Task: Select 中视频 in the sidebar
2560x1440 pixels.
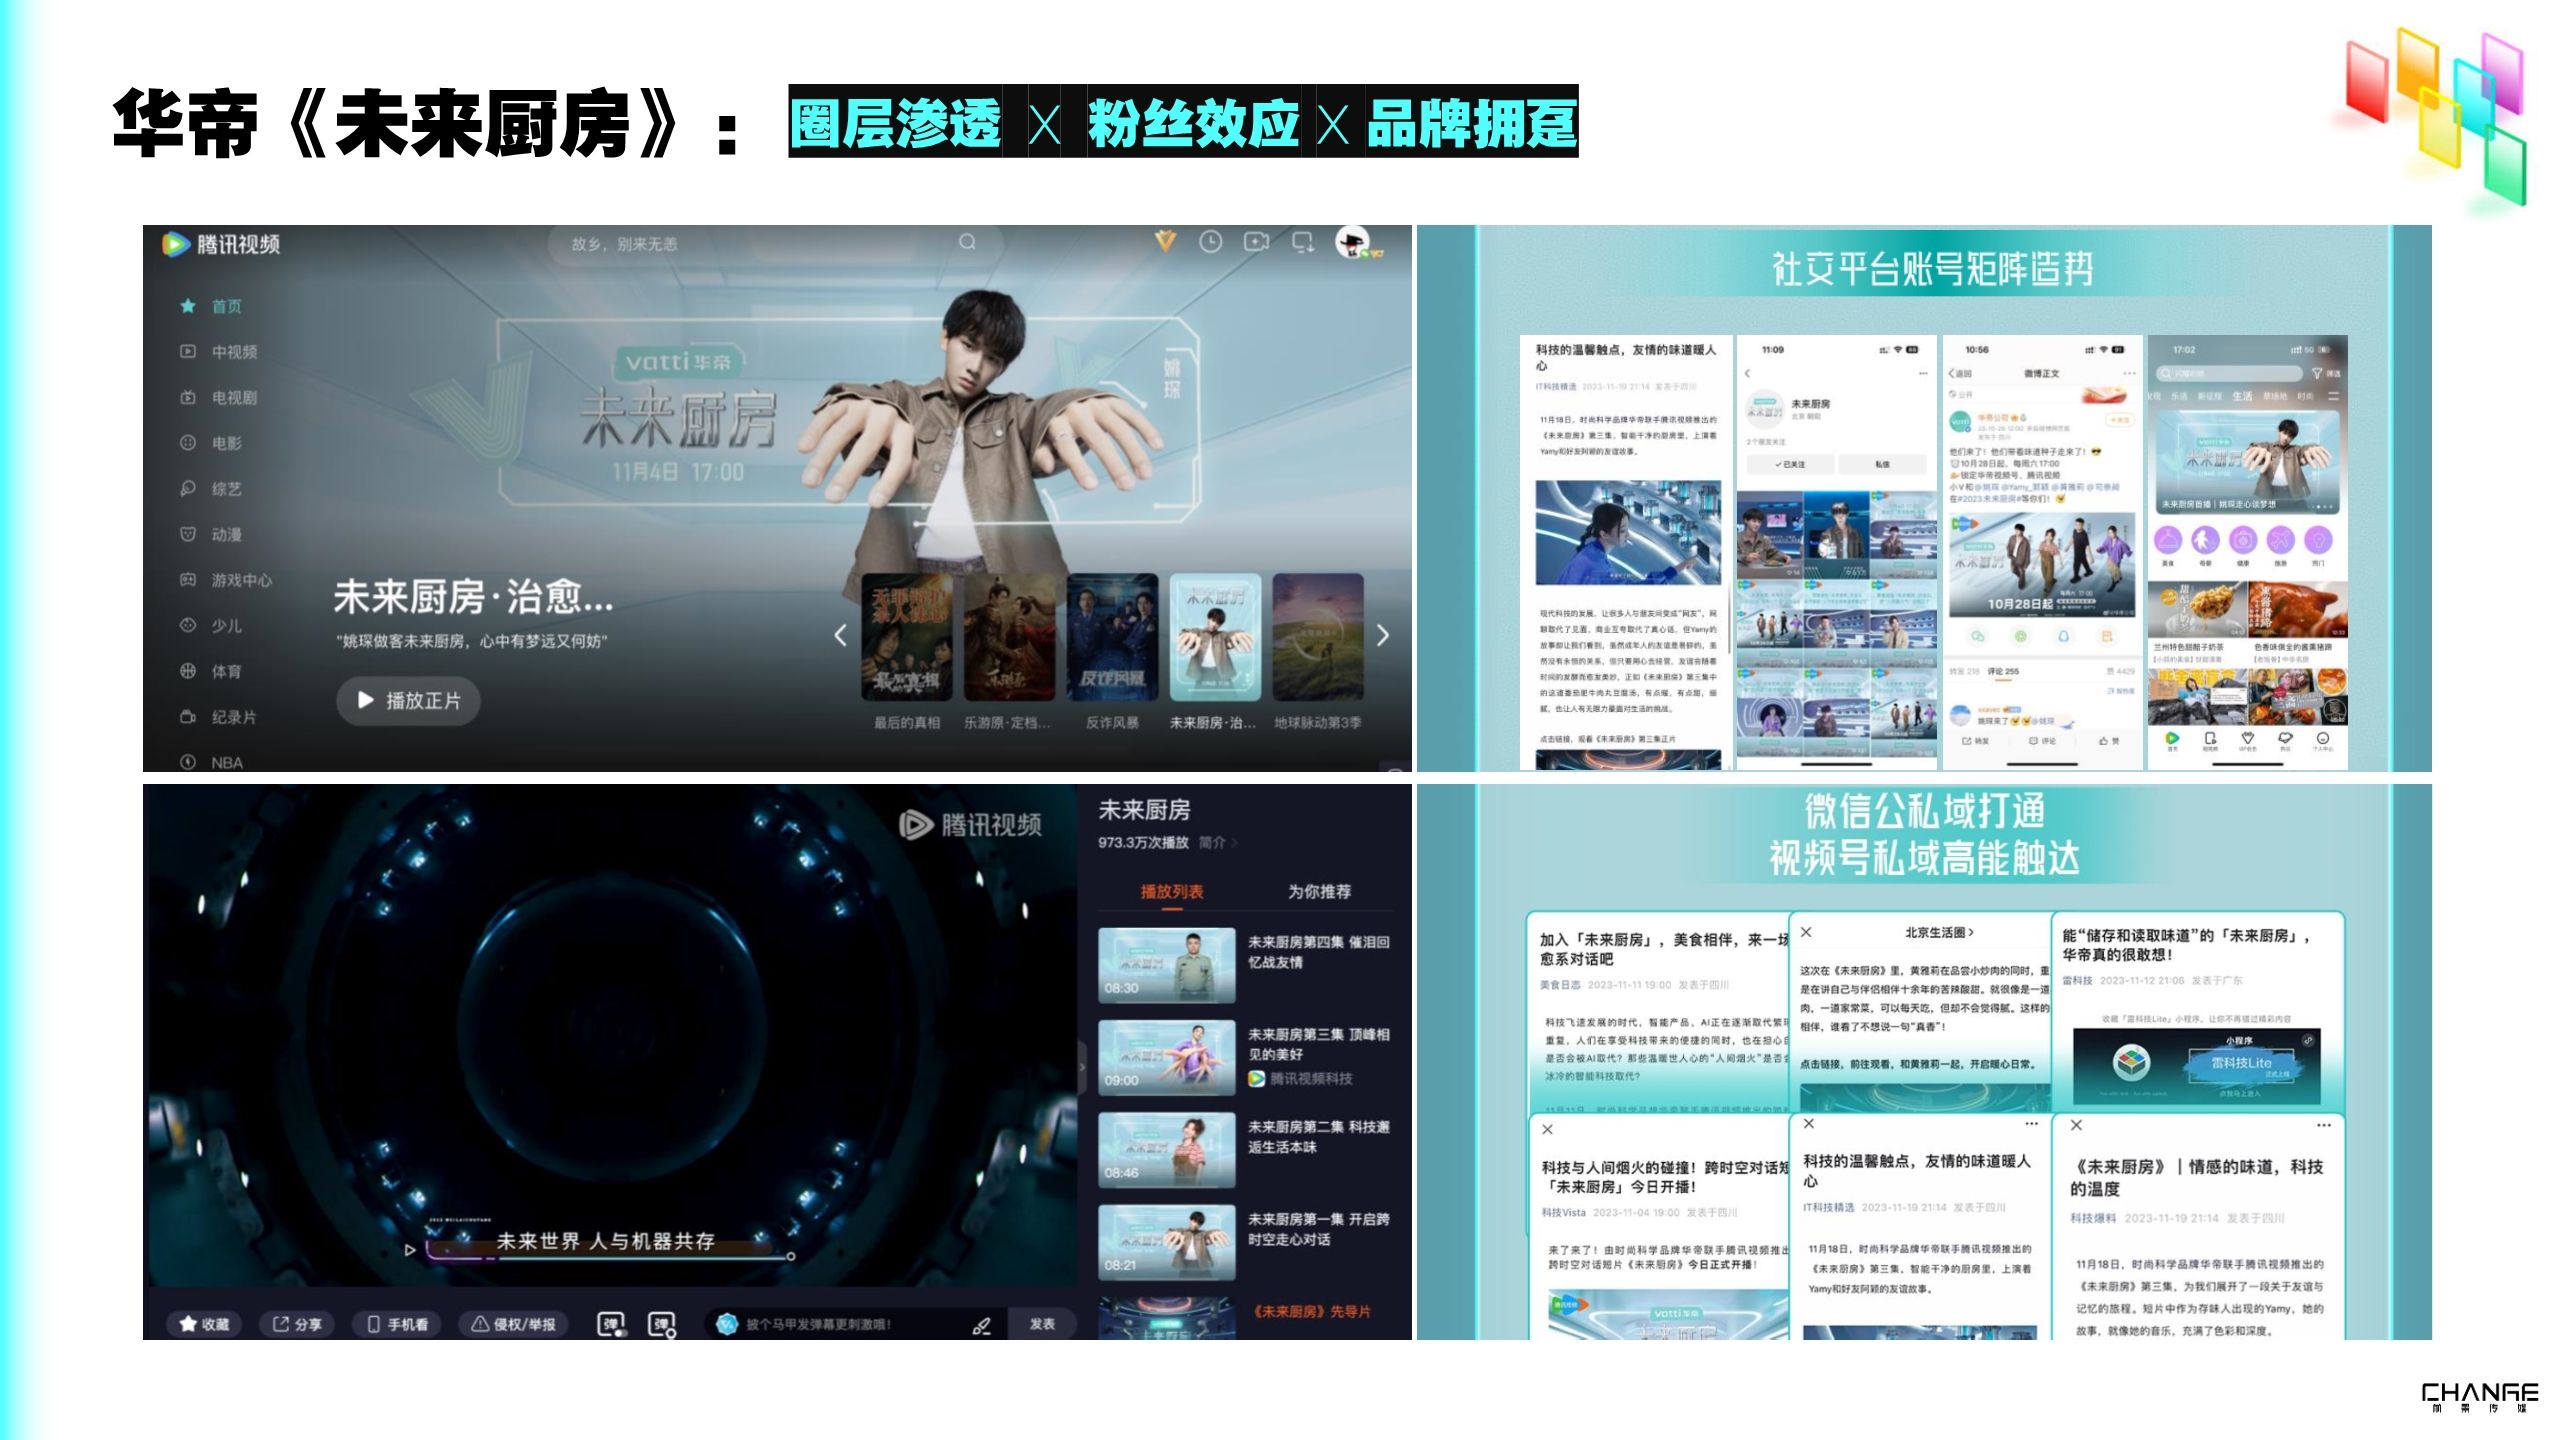Action: point(219,352)
